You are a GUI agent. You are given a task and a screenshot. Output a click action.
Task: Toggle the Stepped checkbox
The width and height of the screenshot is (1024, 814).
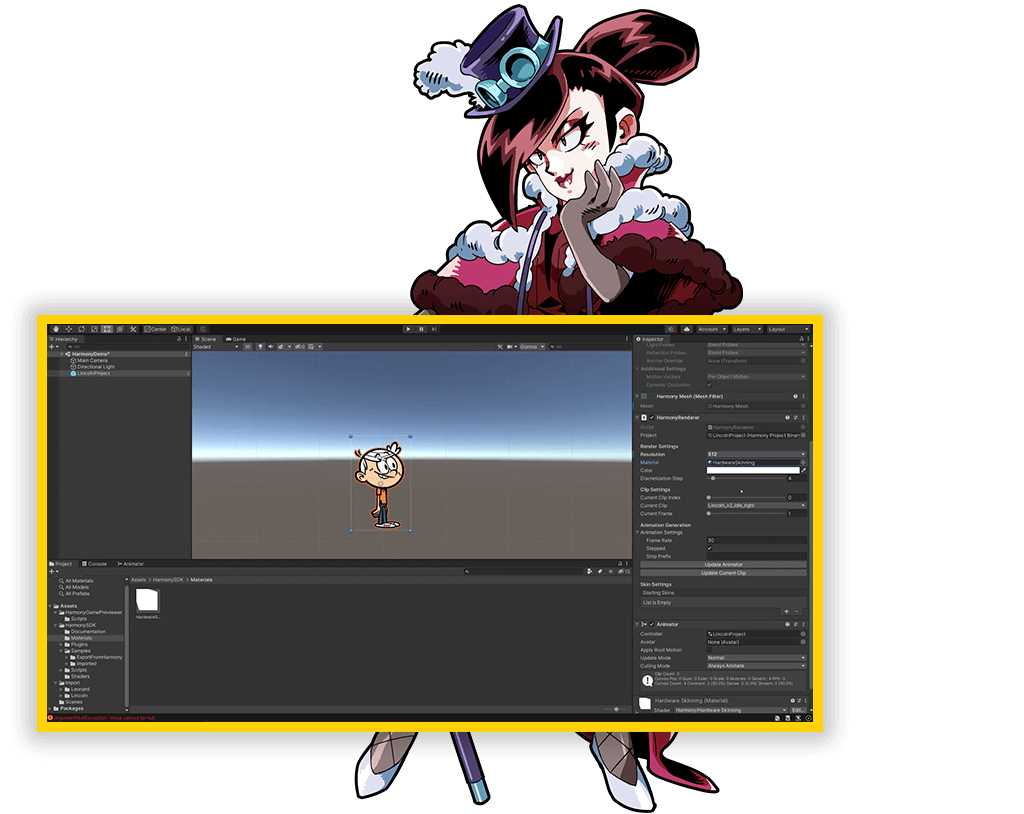[x=710, y=549]
